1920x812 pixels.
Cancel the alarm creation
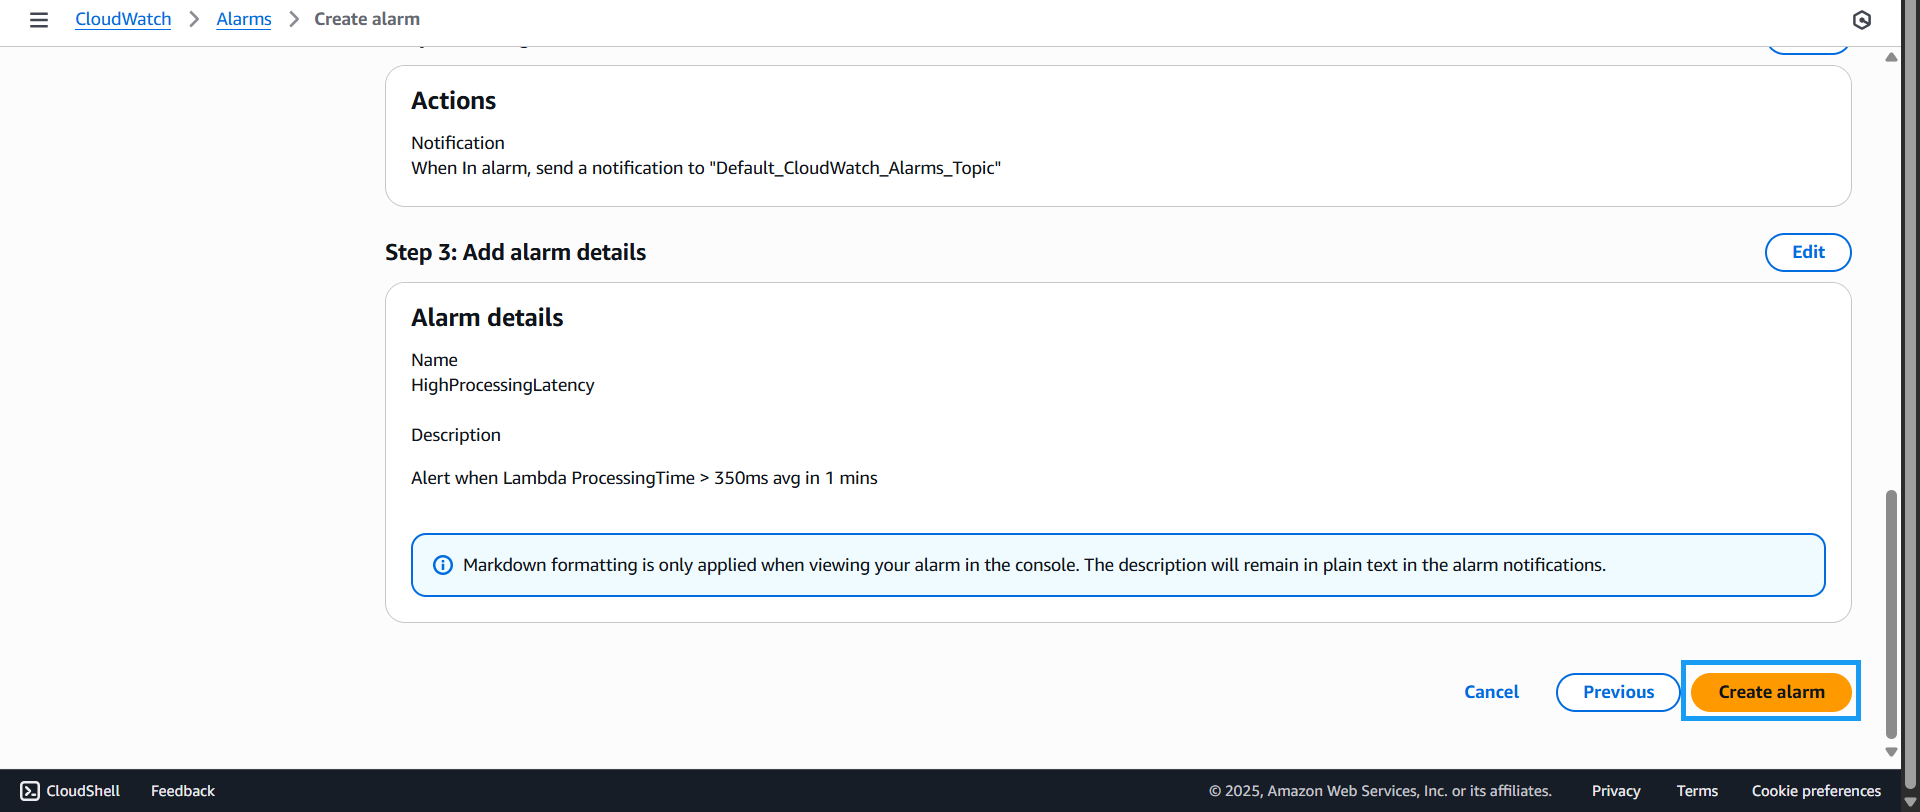pos(1491,692)
